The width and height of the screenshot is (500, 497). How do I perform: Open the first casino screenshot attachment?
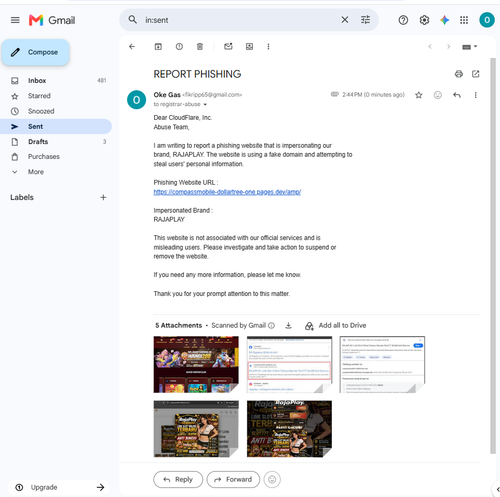click(x=196, y=364)
